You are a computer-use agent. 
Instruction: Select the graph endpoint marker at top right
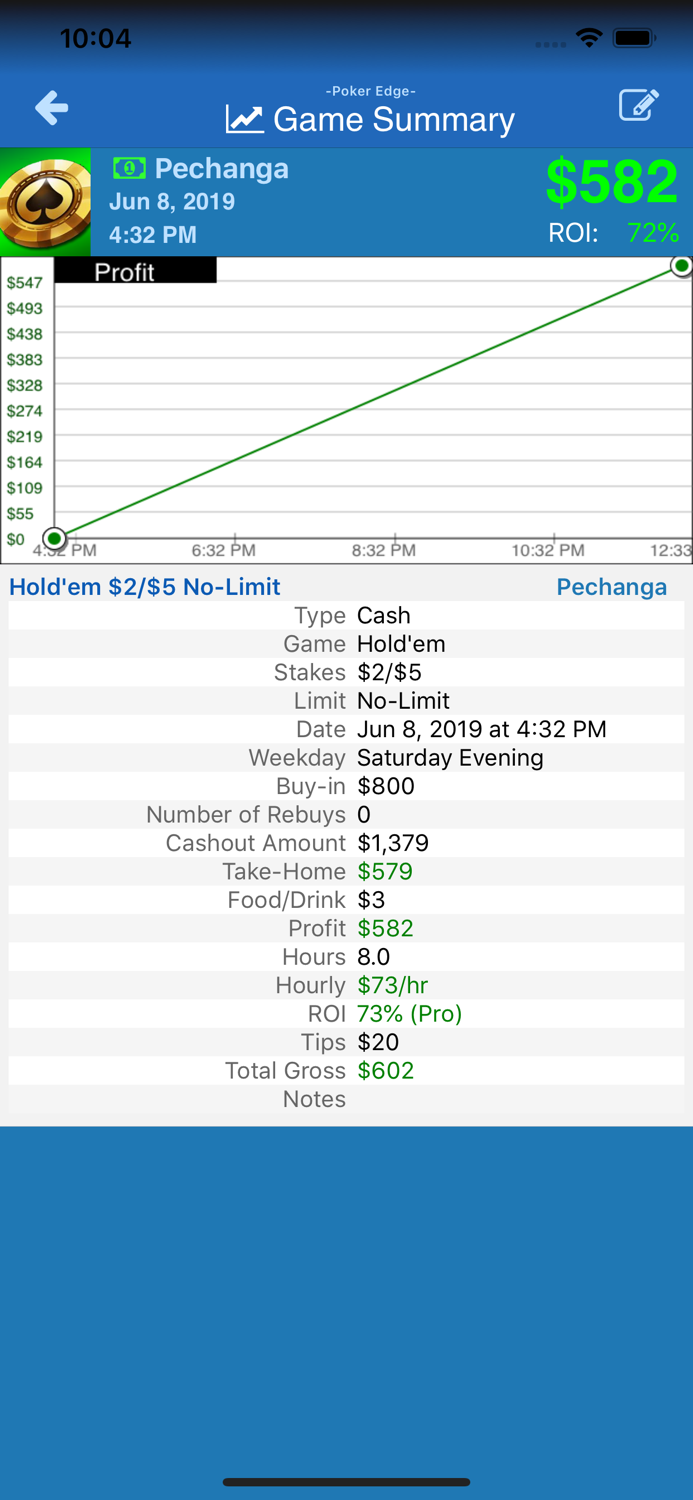(x=680, y=266)
